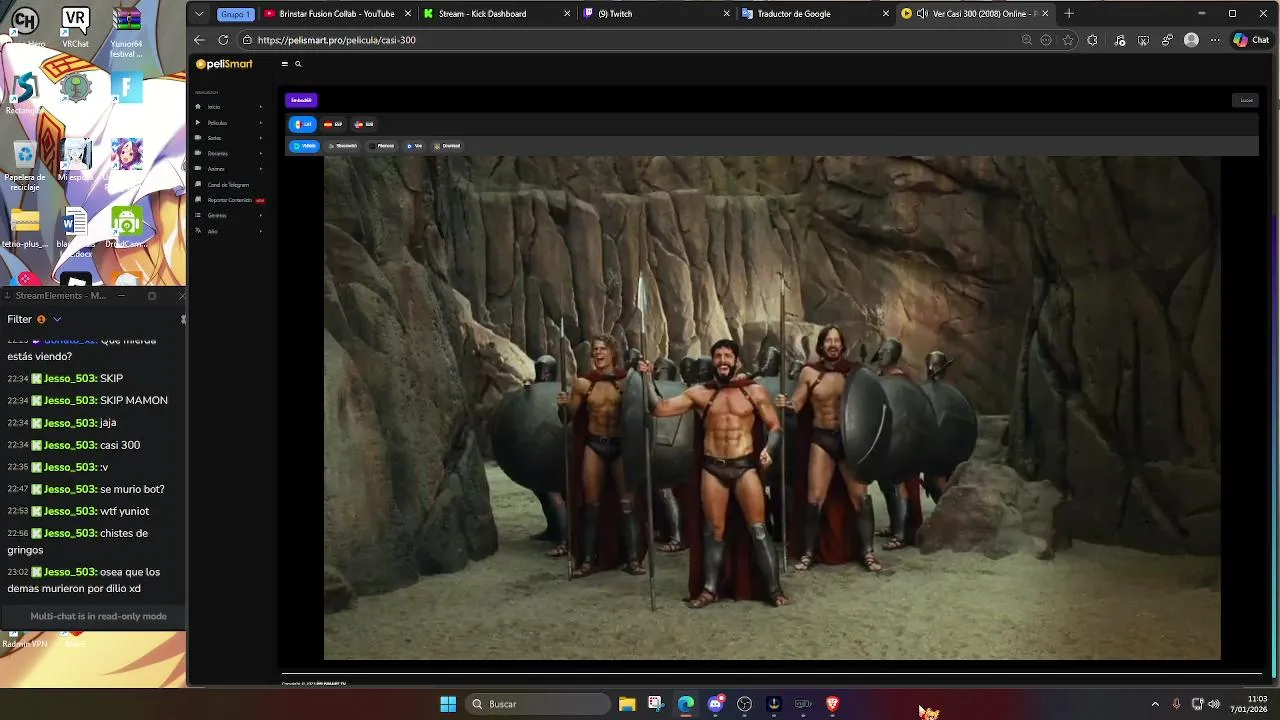Viewport: 1280px width, 720px height.
Task: Click the Grupo 1 tab group label
Action: tap(236, 14)
